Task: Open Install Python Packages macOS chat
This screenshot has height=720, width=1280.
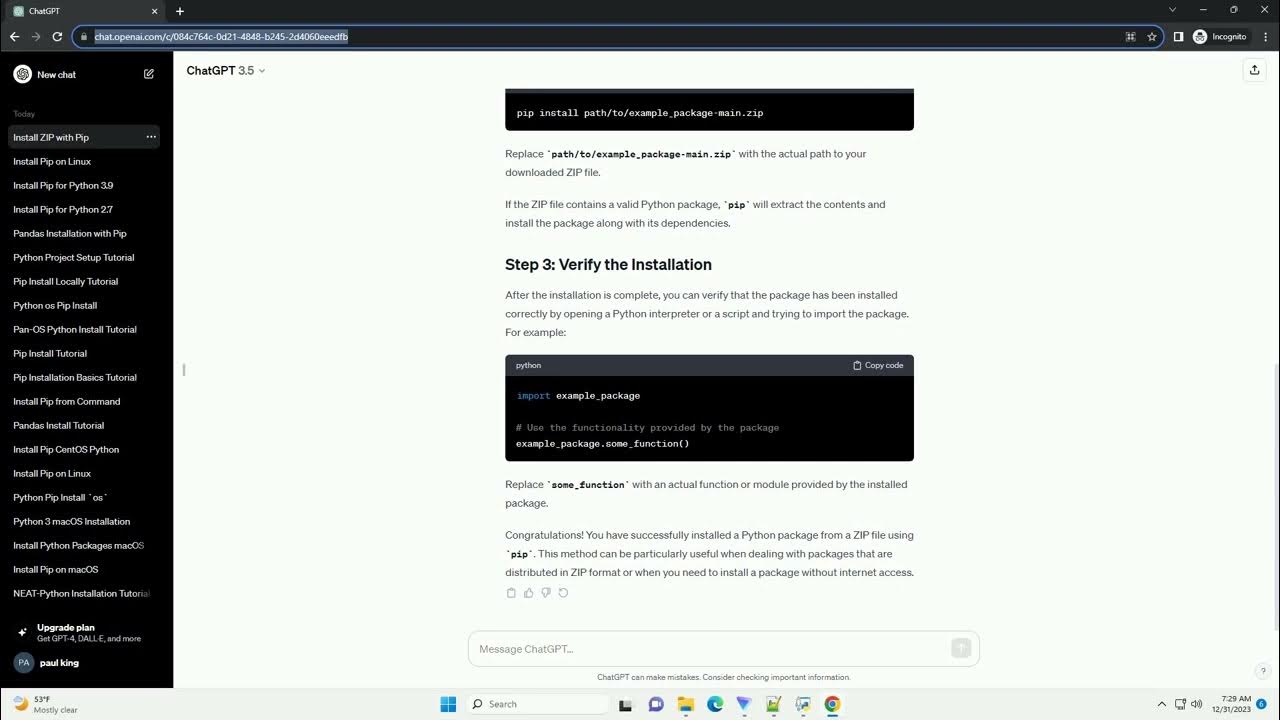Action: coord(84,545)
